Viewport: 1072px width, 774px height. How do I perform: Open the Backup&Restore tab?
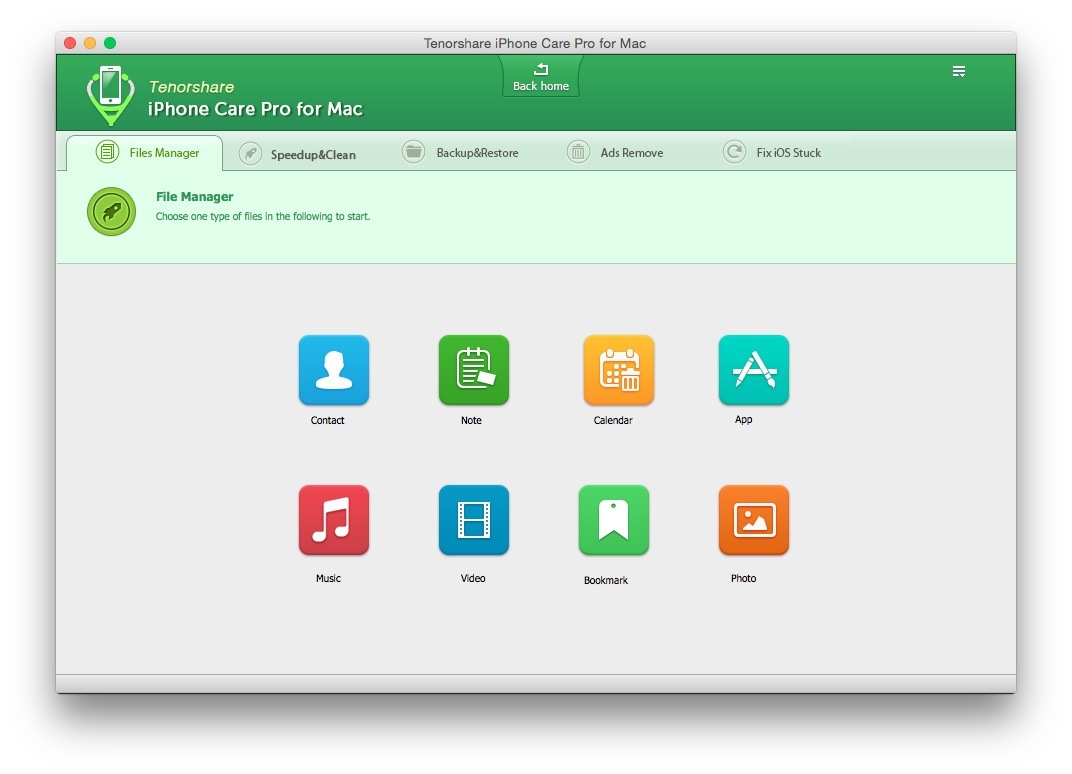coord(463,152)
